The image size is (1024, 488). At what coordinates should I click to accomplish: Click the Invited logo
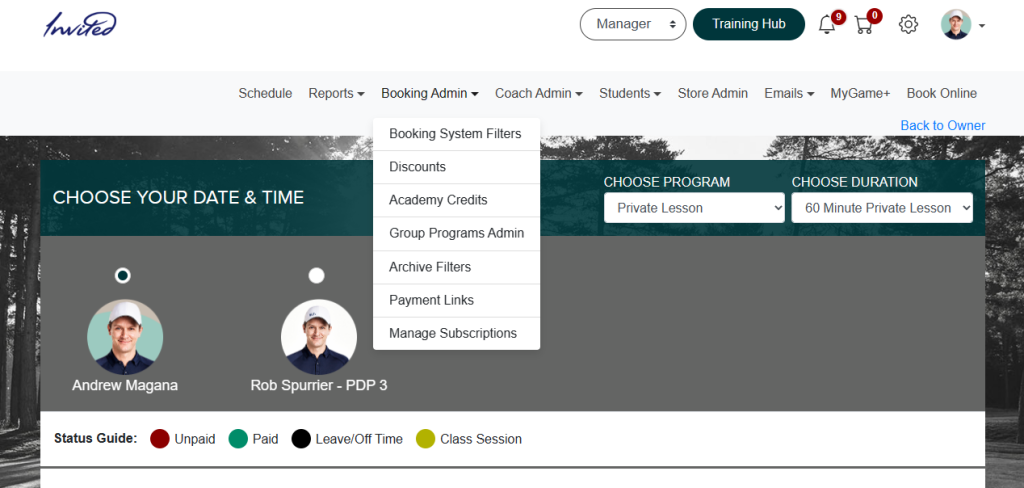pos(80,25)
